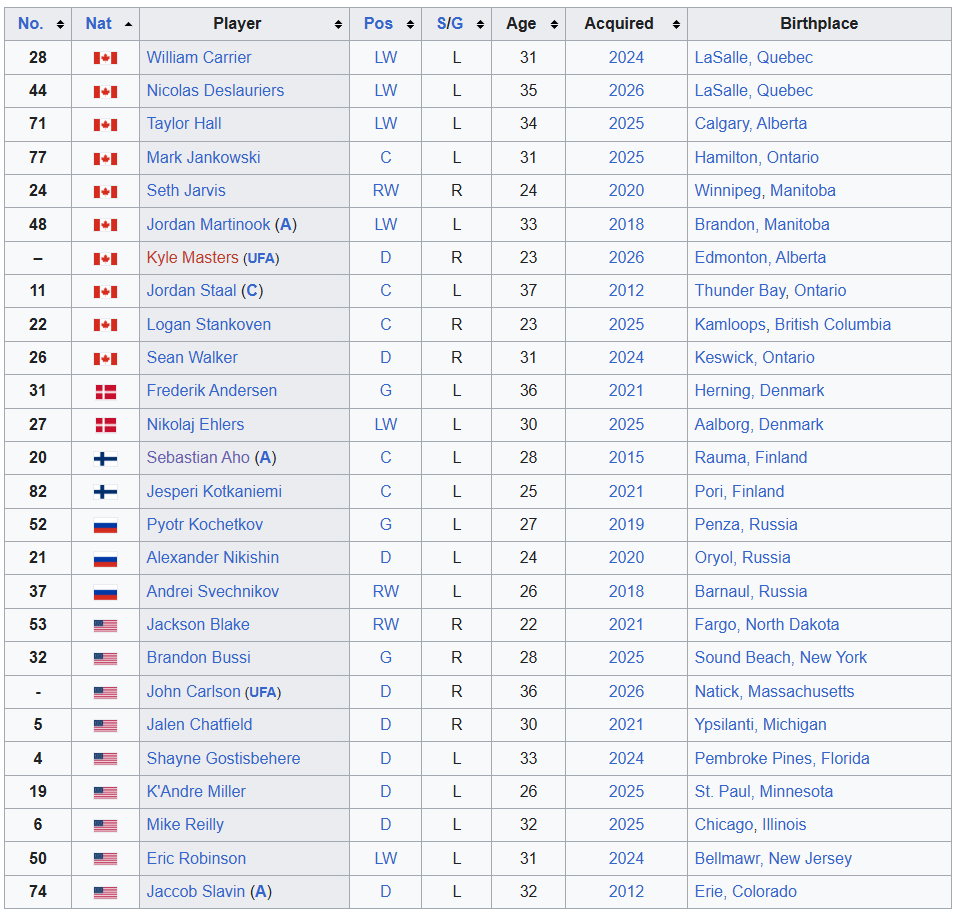Image resolution: width=956 pixels, height=916 pixels.
Task: Click US flag beside Jalen Chatfield
Action: pyautogui.click(x=105, y=725)
